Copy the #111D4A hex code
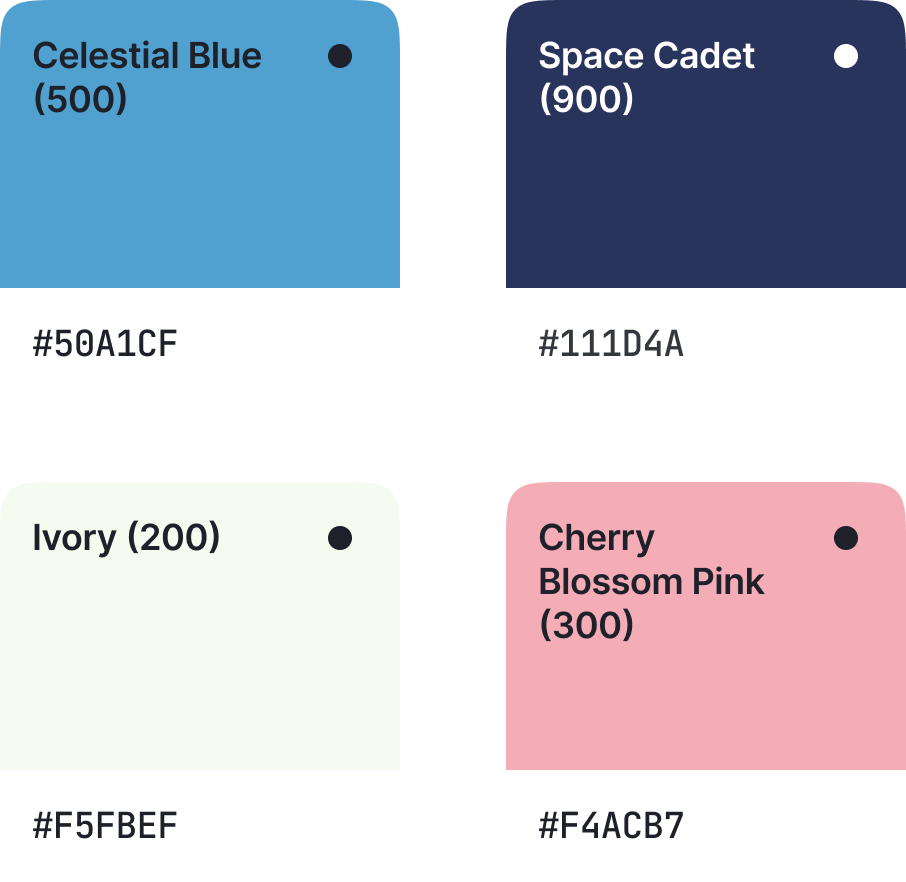 click(611, 344)
